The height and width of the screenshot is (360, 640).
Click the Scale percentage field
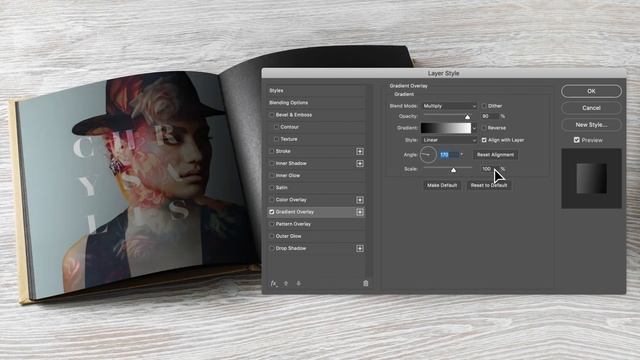[489, 169]
